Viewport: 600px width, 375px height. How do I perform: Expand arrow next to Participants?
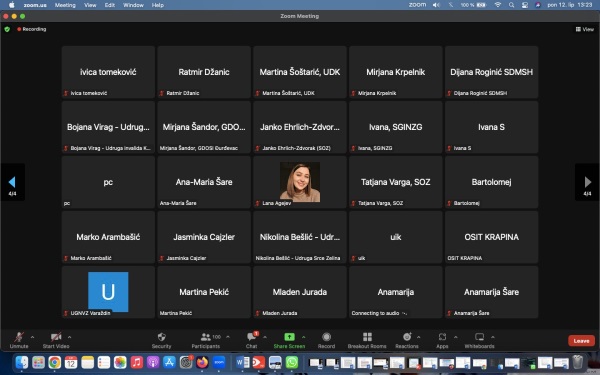pyautogui.click(x=228, y=337)
